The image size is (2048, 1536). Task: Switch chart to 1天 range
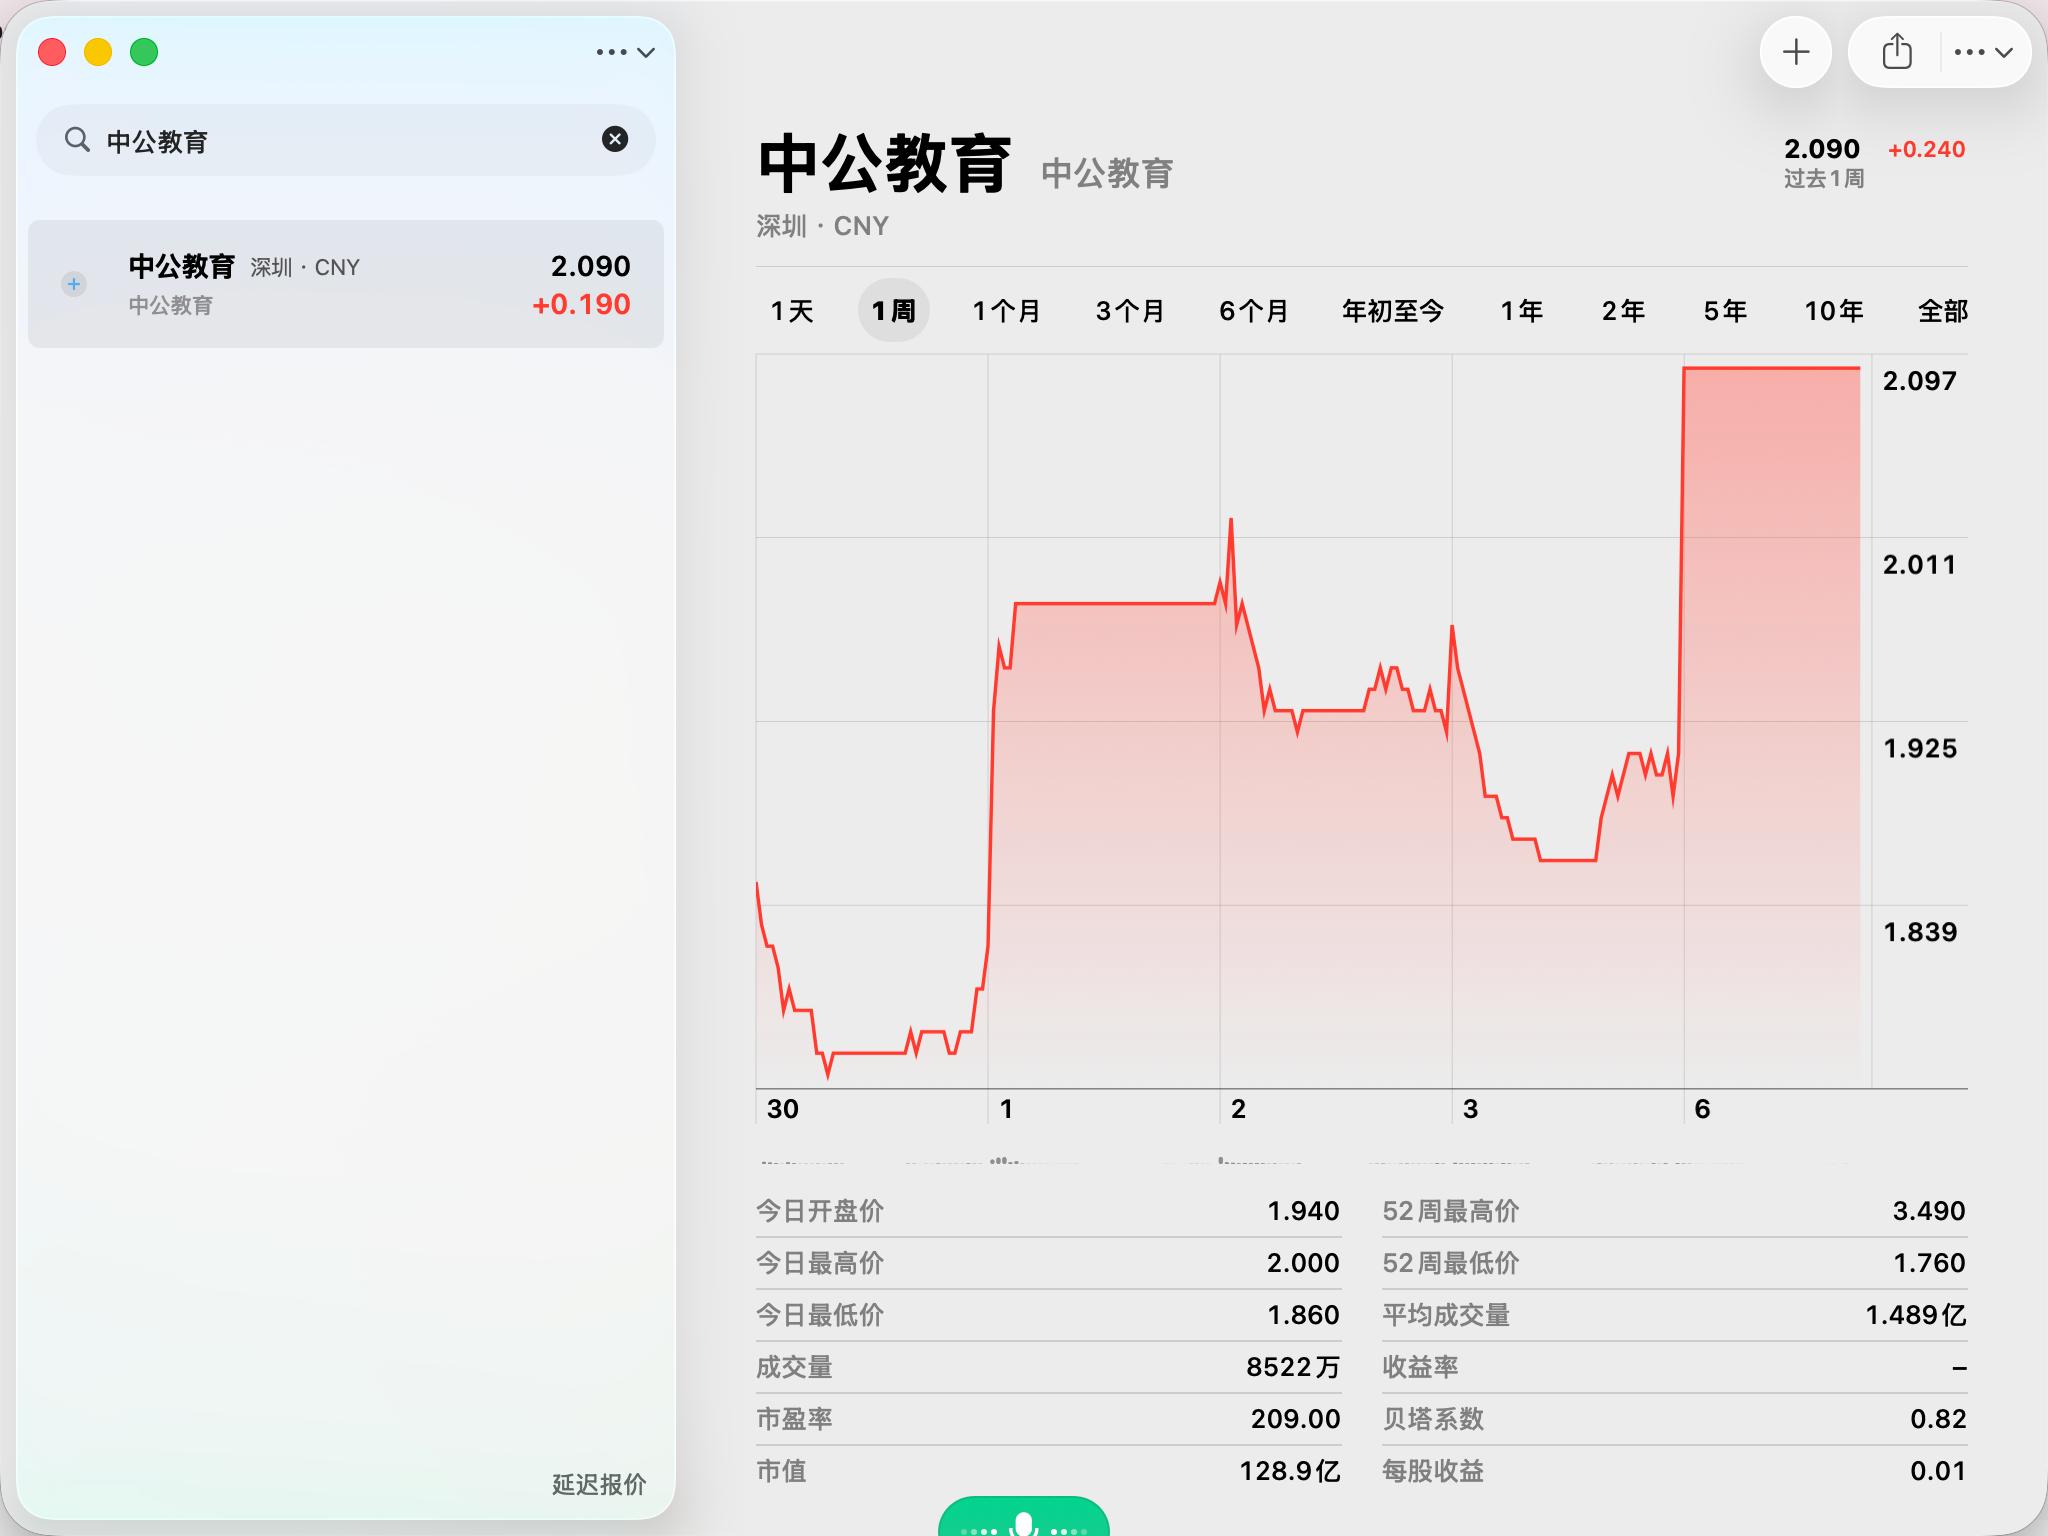click(x=792, y=311)
